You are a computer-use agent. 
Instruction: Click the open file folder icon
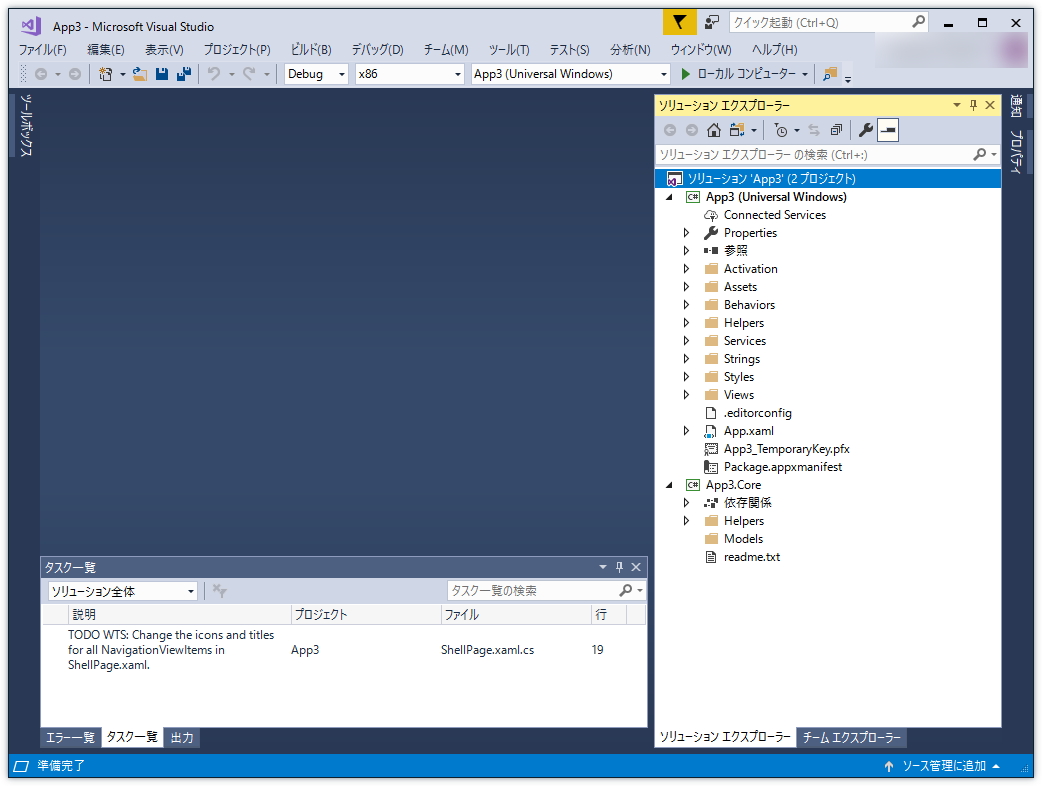tap(140, 74)
